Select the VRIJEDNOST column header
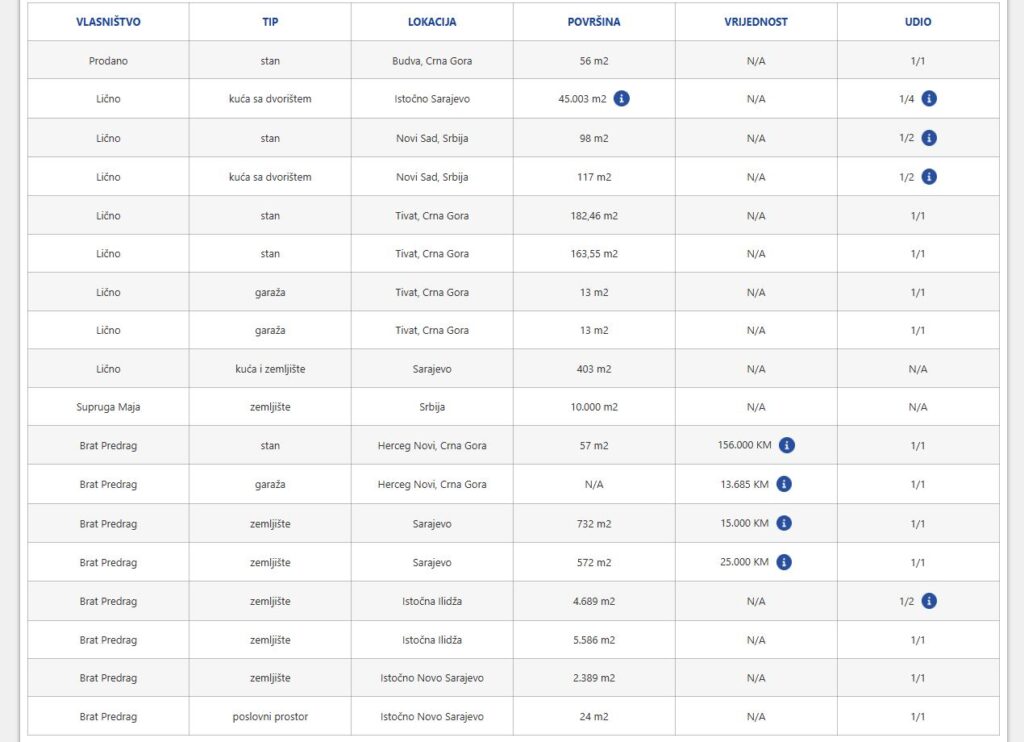The height and width of the screenshot is (742, 1024). pos(756,22)
